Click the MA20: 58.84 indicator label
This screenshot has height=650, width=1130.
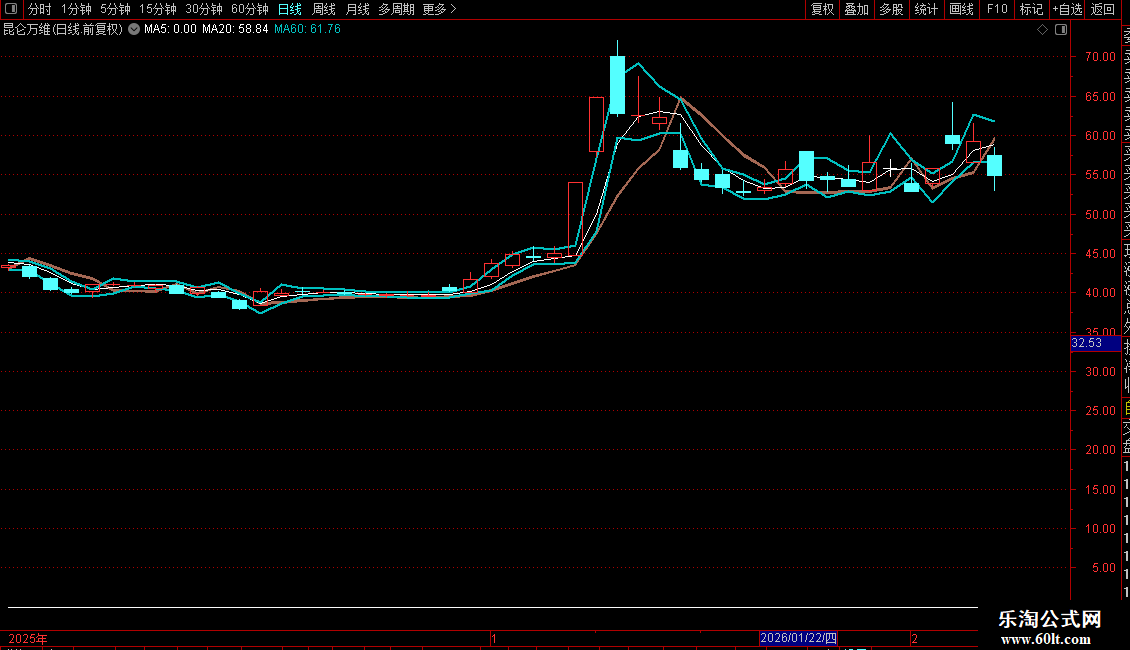235,30
